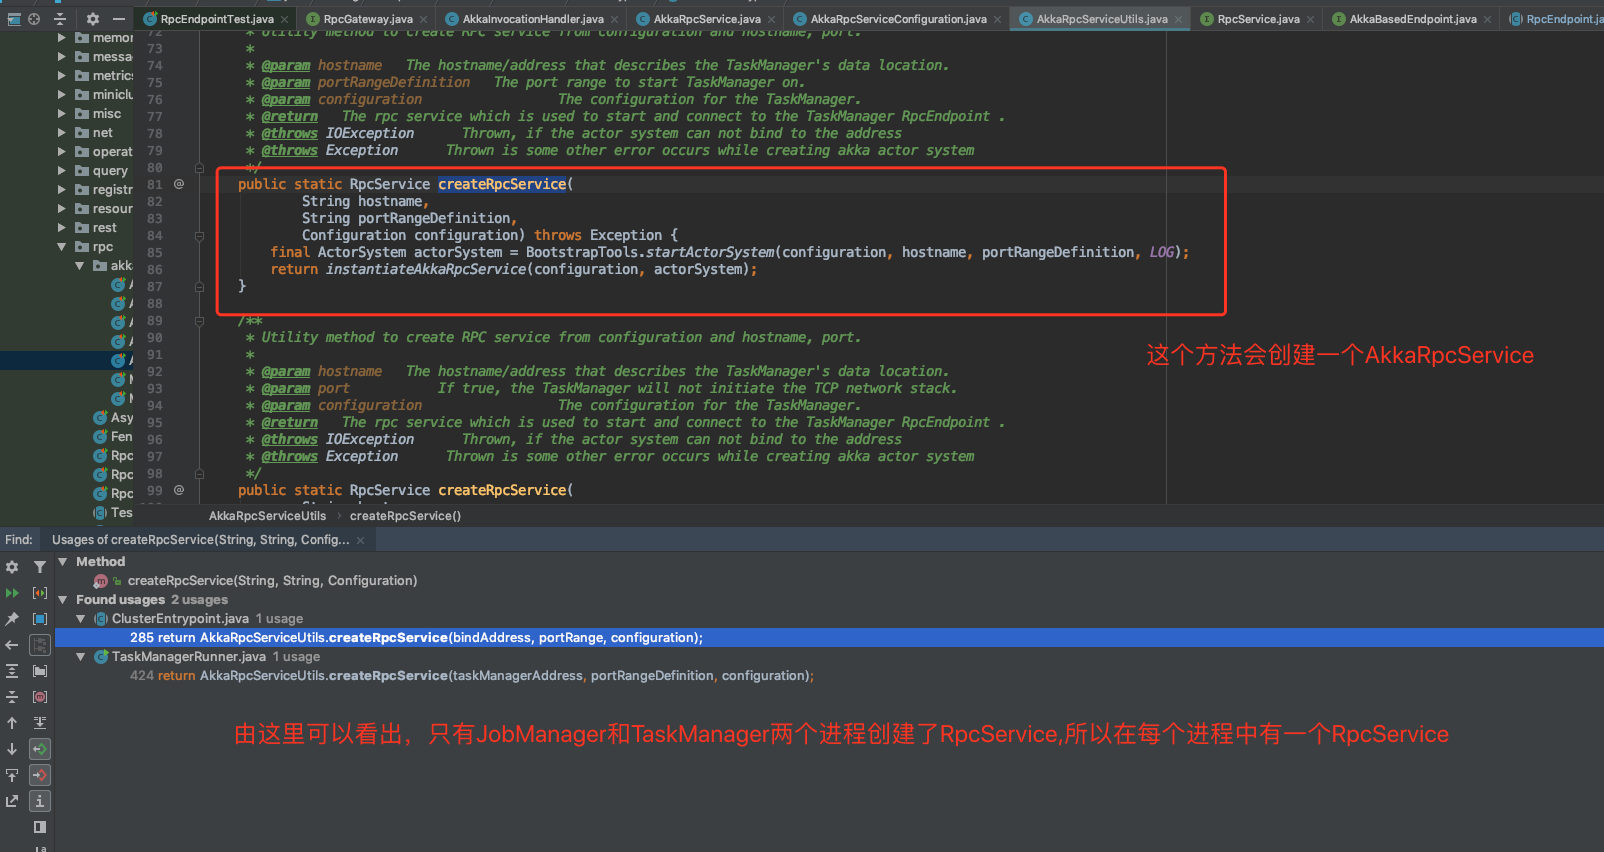Viewport: 1604px width, 852px height.
Task: Select createRpcService(String, String, Configuration) method node
Action: [x=272, y=581]
